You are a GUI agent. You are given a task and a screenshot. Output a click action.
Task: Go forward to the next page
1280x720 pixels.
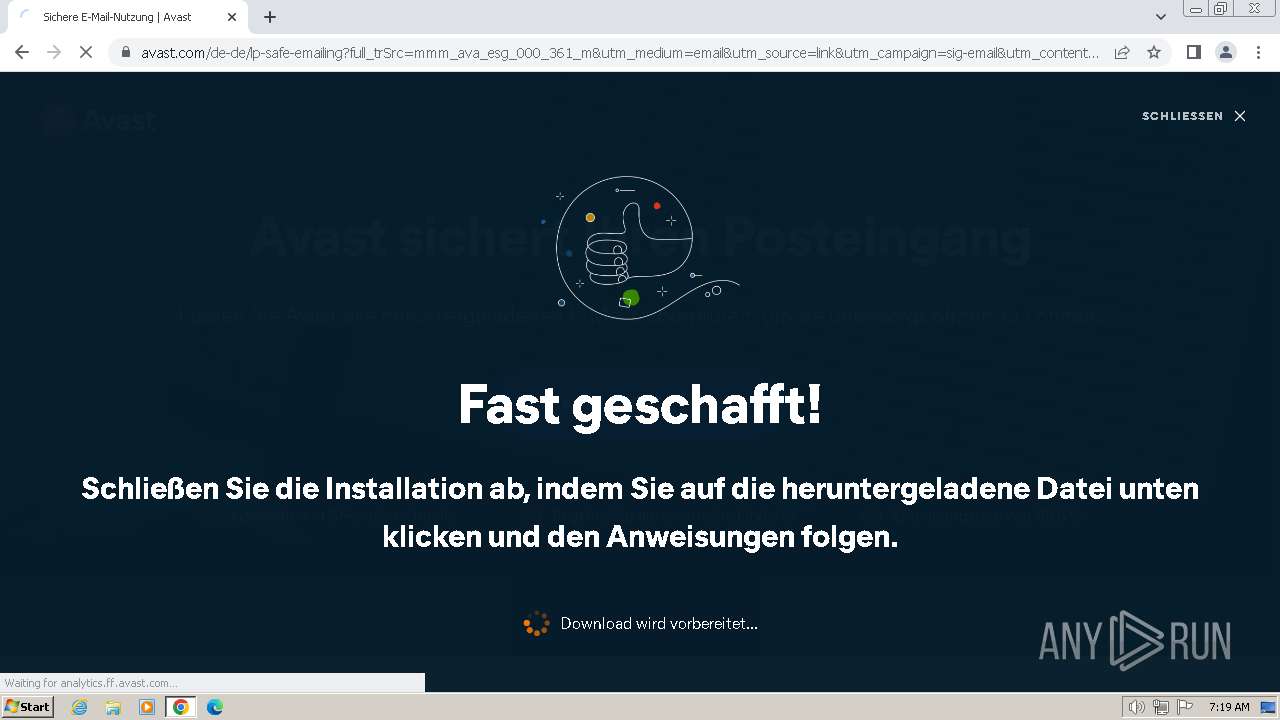54,52
